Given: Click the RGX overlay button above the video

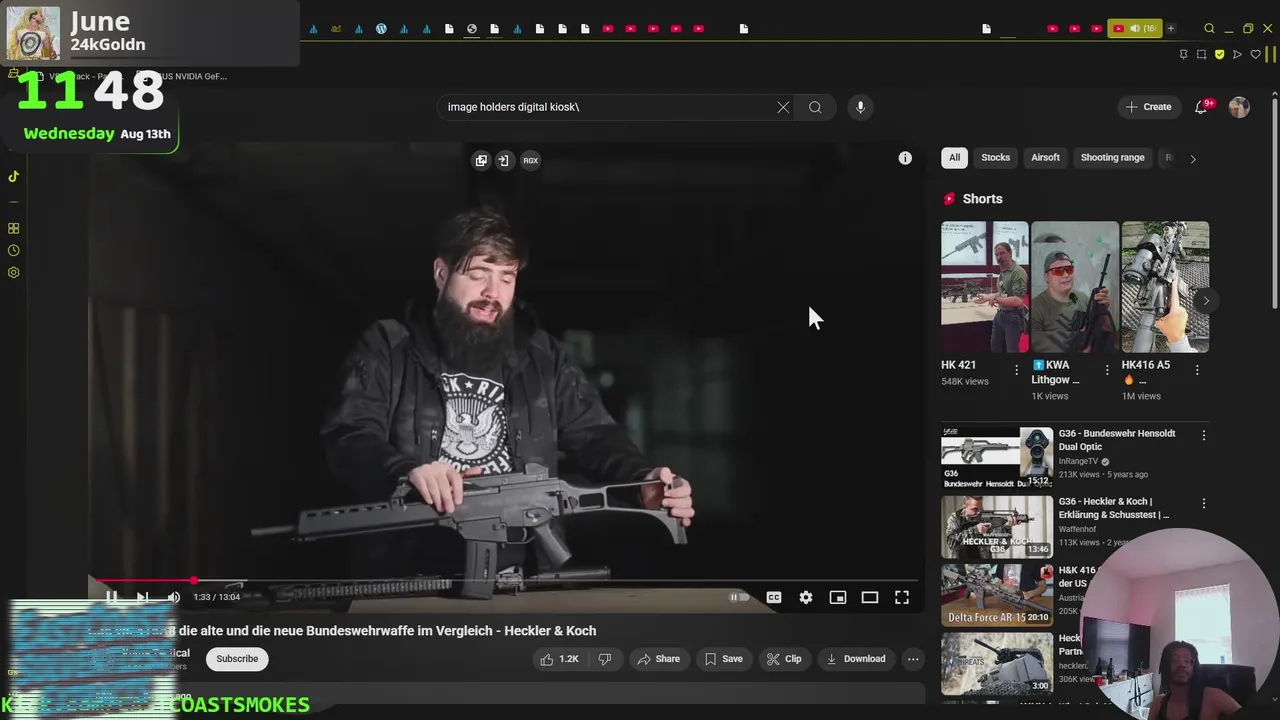Looking at the screenshot, I should pos(530,160).
